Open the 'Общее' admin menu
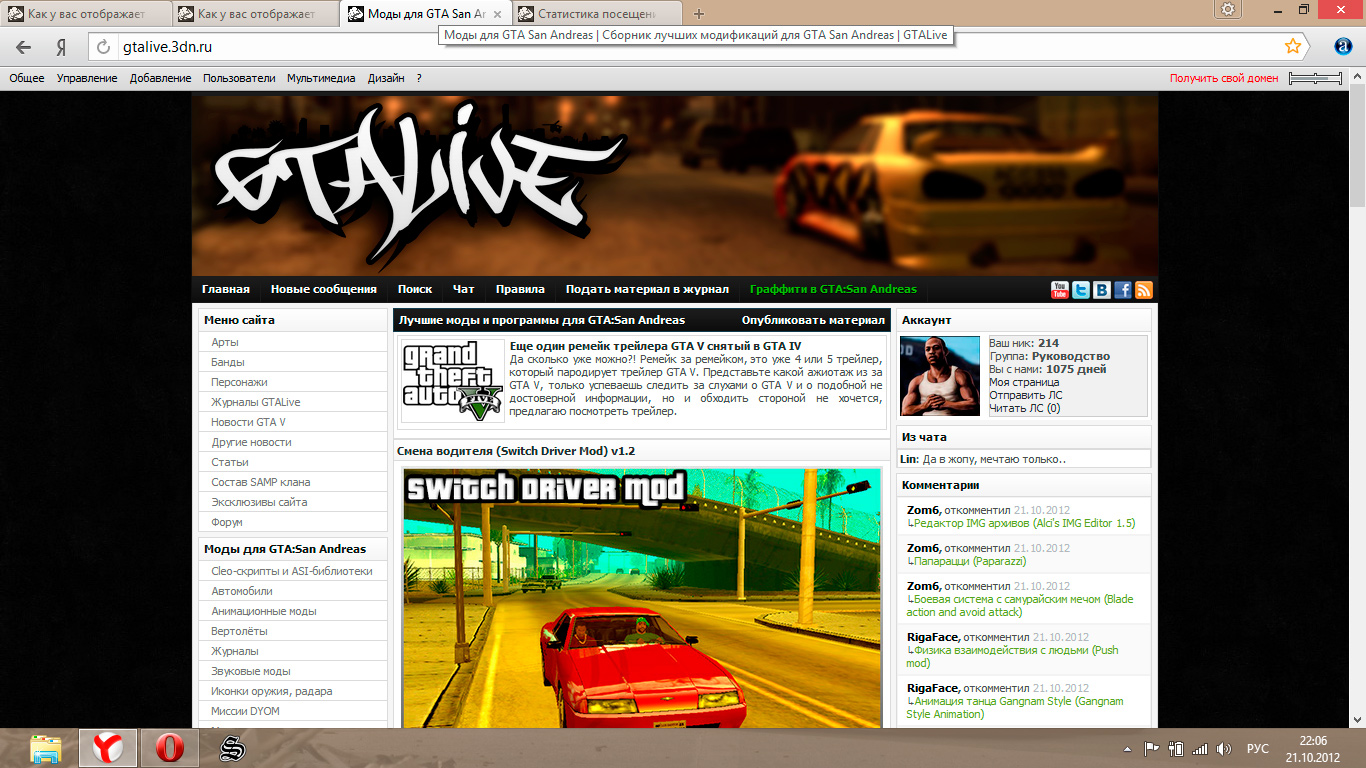 (x=27, y=78)
